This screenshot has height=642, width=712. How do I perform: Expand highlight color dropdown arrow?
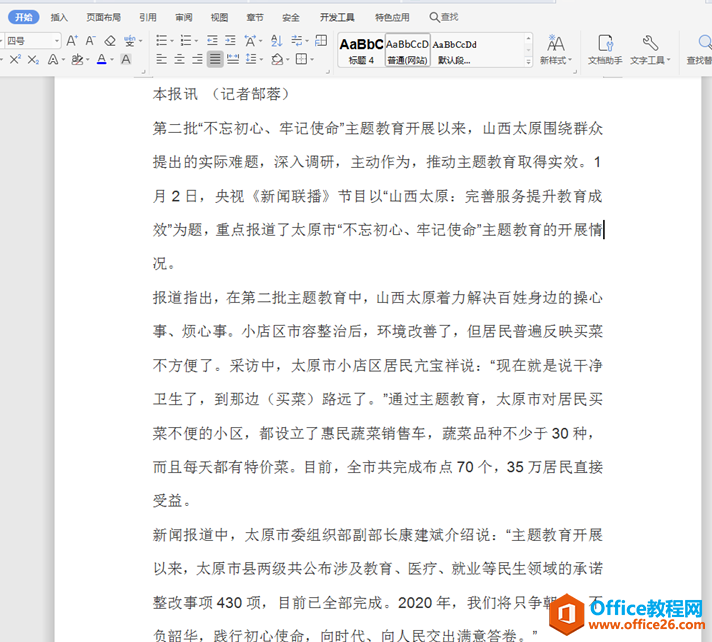[x=88, y=60]
